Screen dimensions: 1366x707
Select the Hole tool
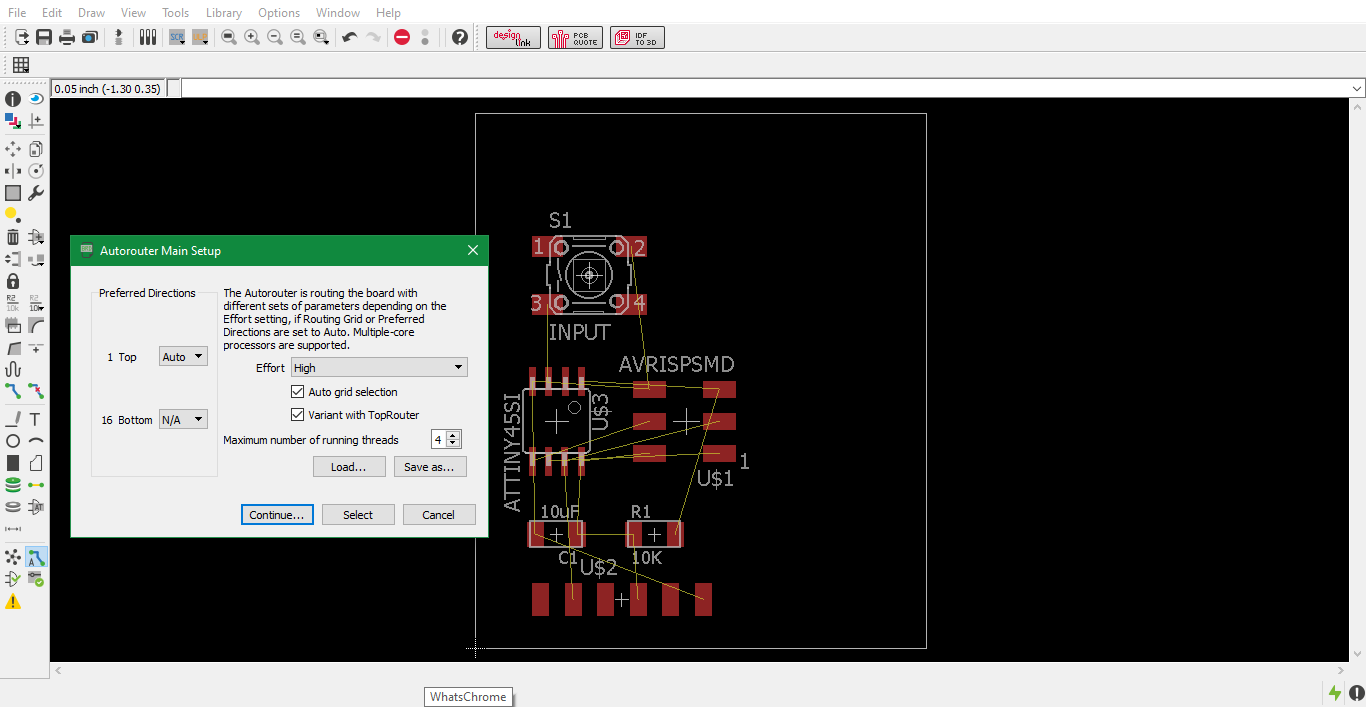click(12, 507)
